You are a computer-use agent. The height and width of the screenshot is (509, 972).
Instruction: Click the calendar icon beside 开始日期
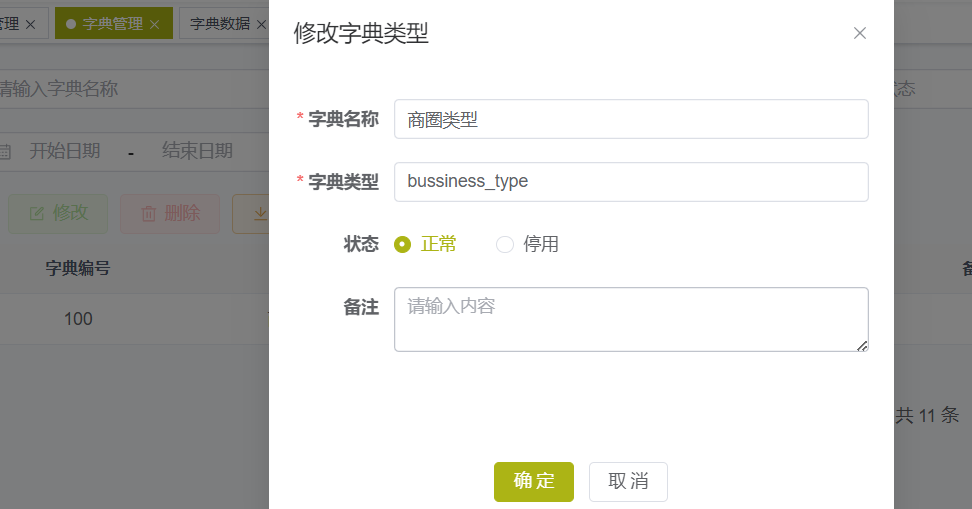5,151
